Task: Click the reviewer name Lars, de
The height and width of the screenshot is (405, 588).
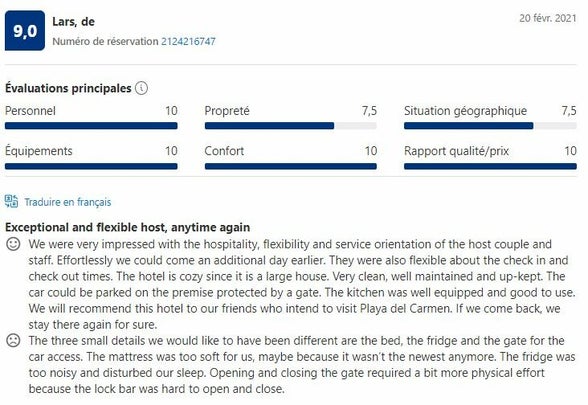Action: (x=74, y=22)
